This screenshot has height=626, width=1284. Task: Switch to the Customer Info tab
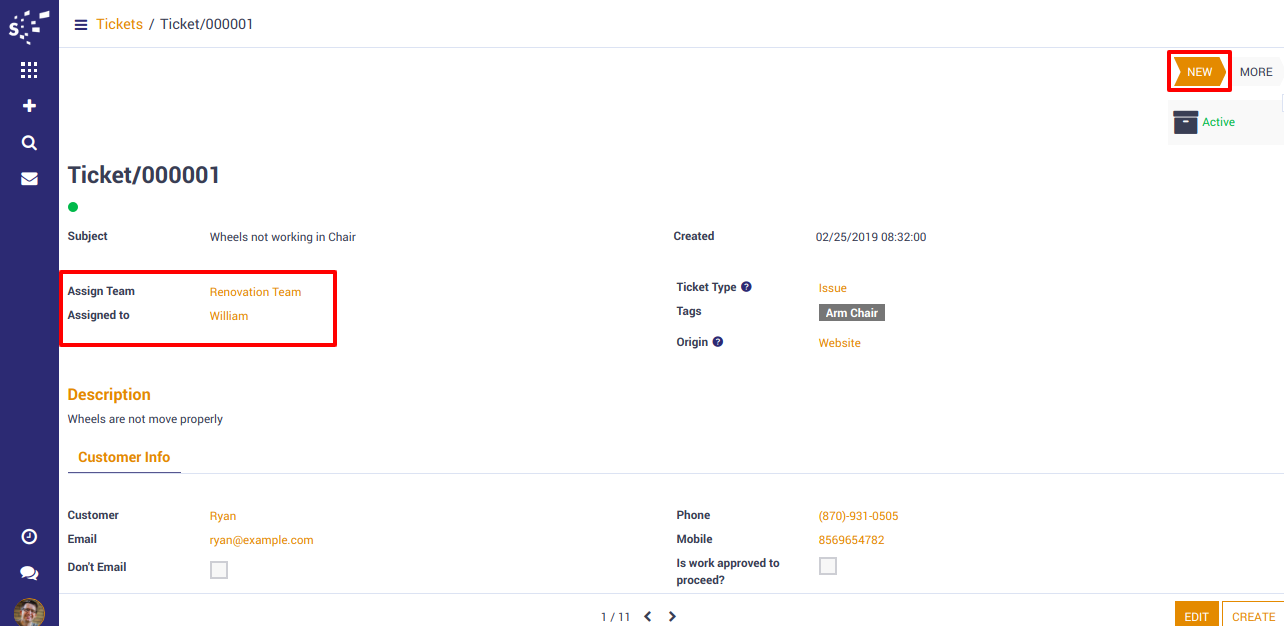tap(124, 457)
